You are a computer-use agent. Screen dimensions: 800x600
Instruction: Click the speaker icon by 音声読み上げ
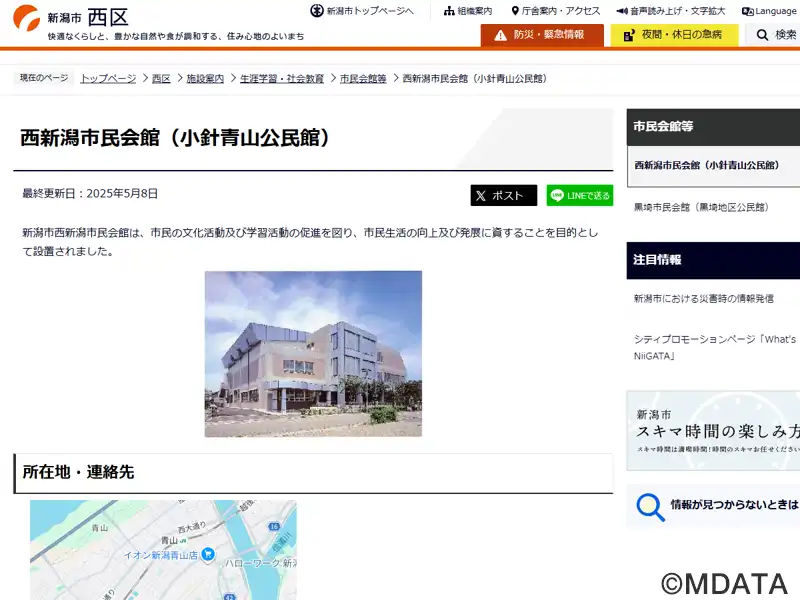coord(622,11)
